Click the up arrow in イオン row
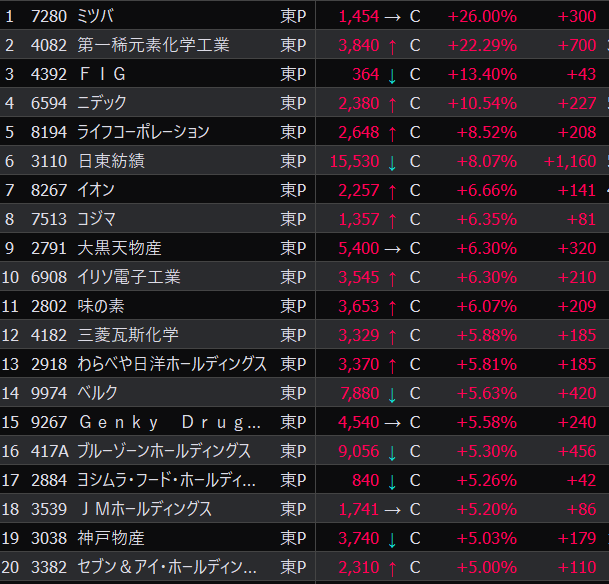Viewport: 609px width, 584px height. point(392,190)
